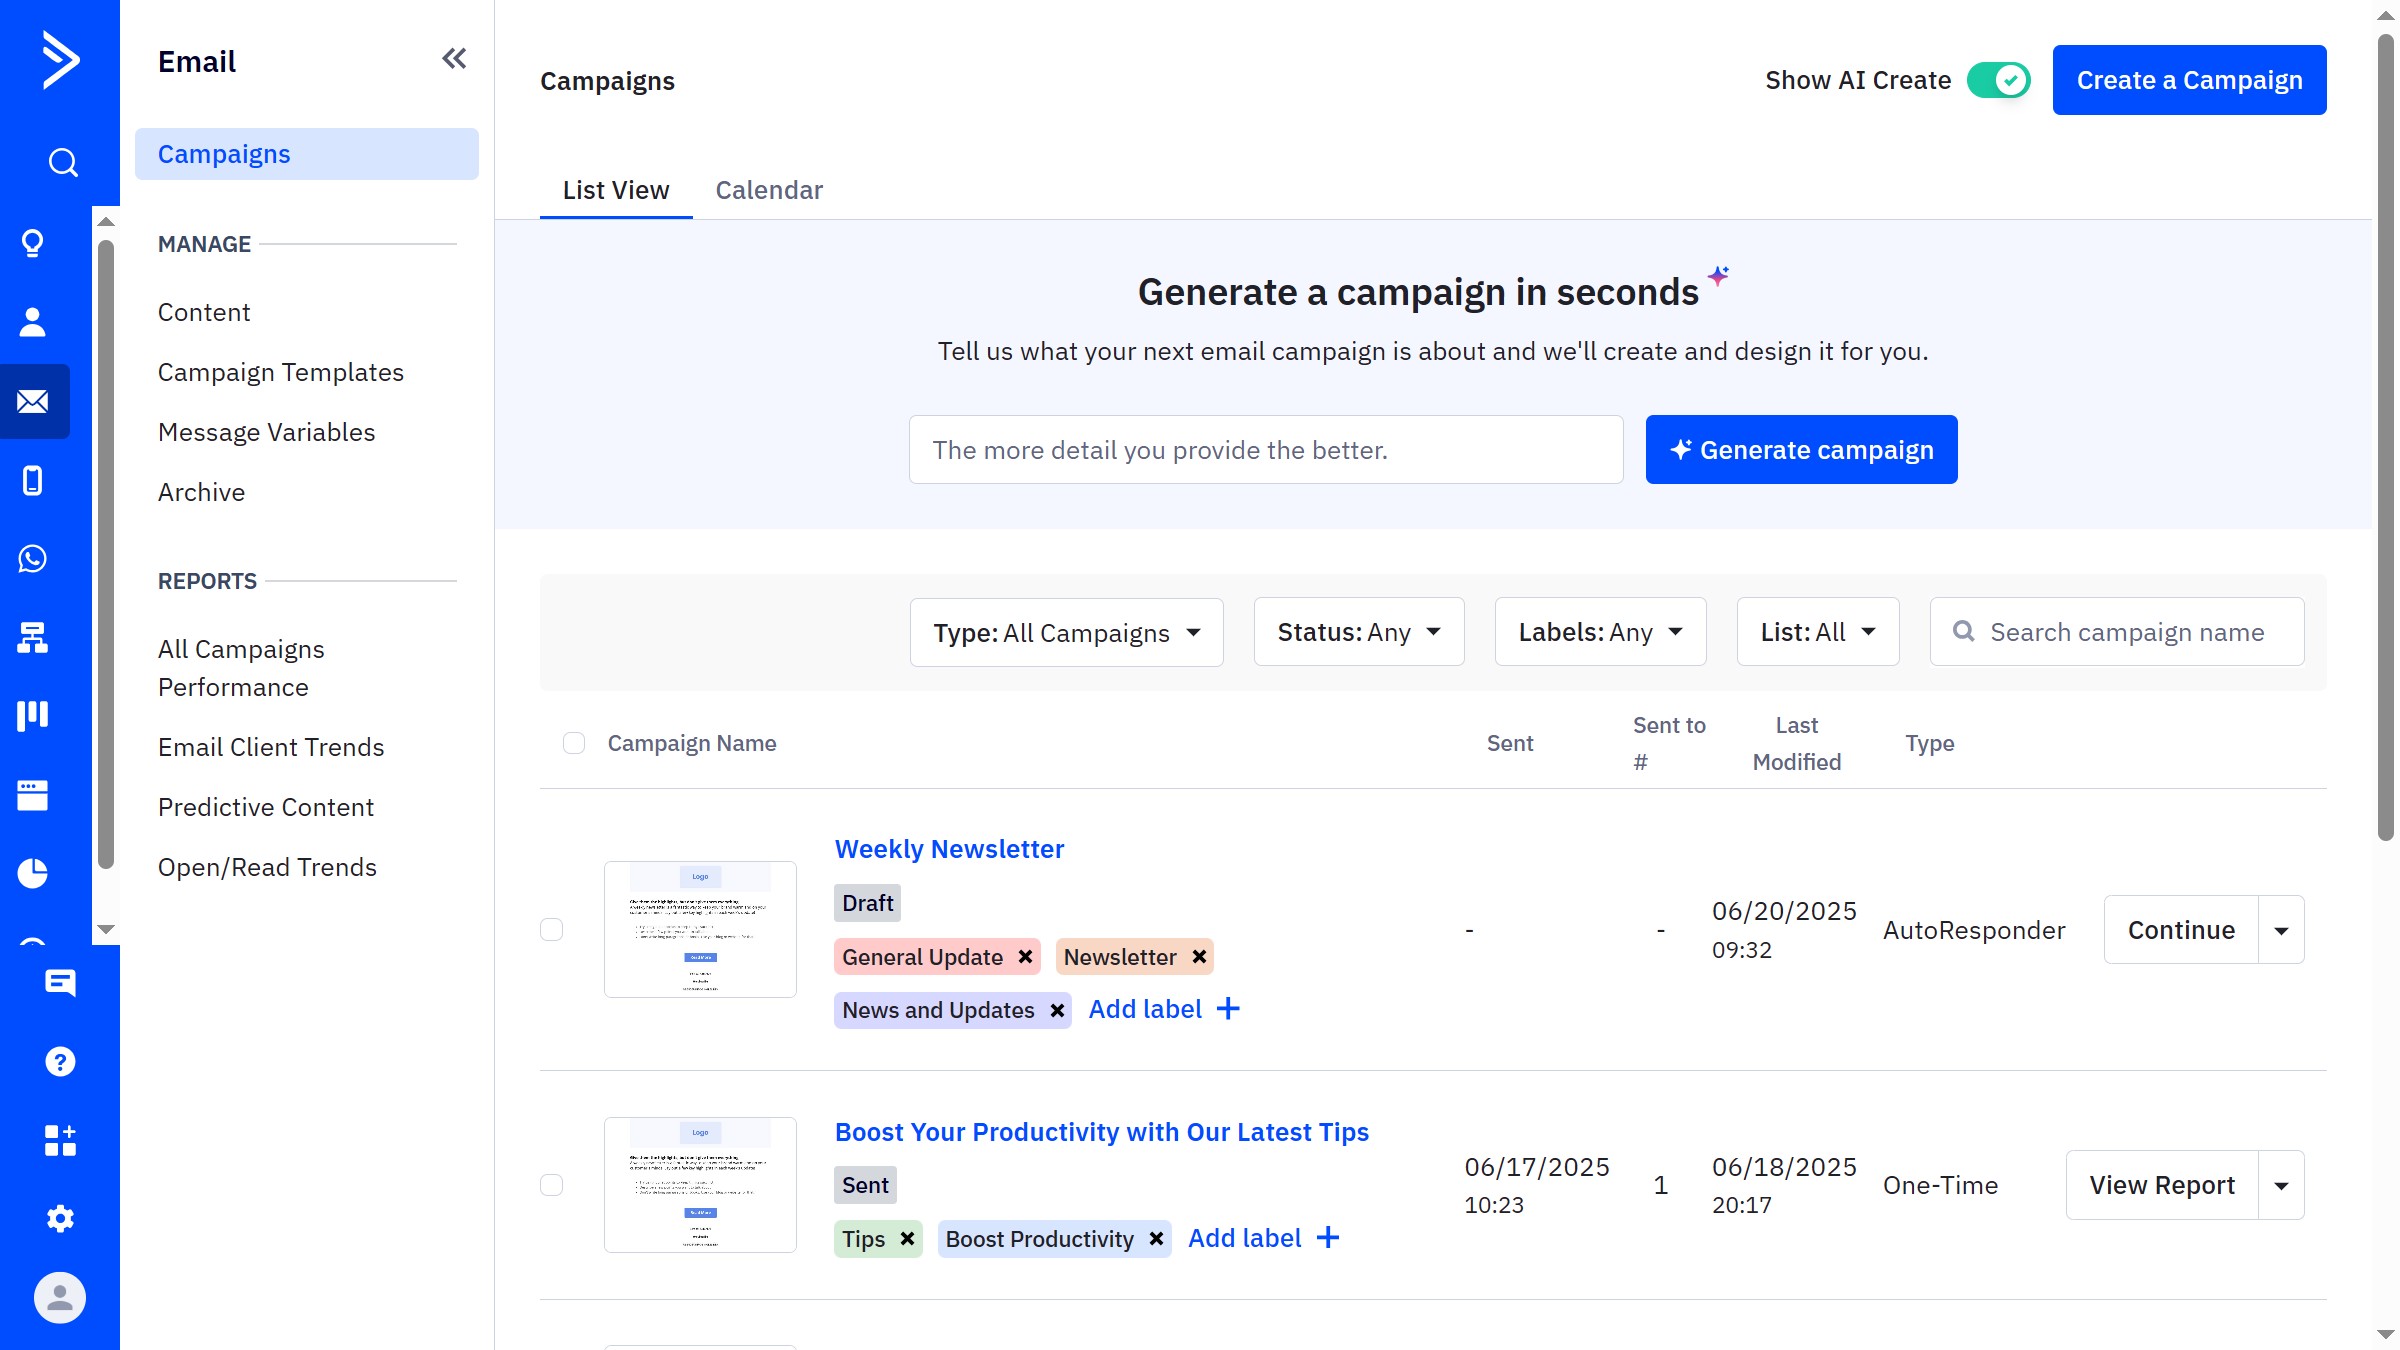The width and height of the screenshot is (2400, 1350).
Task: Open the Automations sidebar icon
Action: pos(33,639)
